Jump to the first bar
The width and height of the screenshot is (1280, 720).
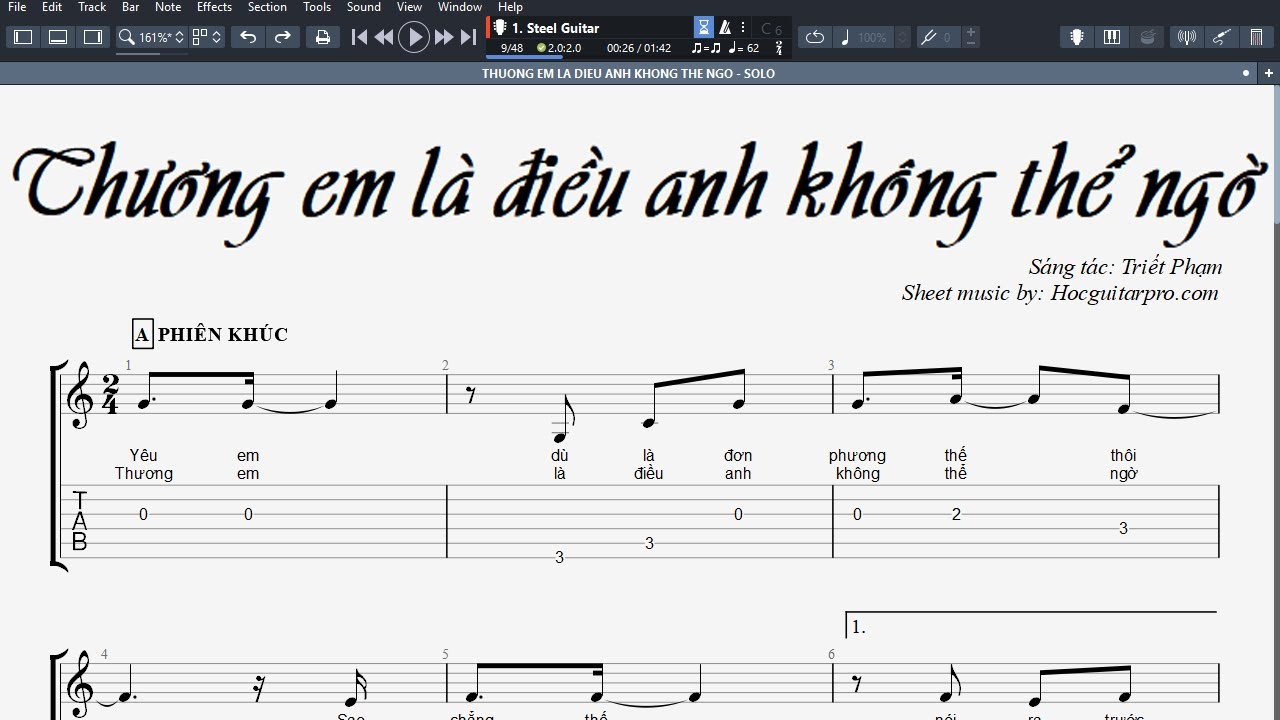pos(359,37)
